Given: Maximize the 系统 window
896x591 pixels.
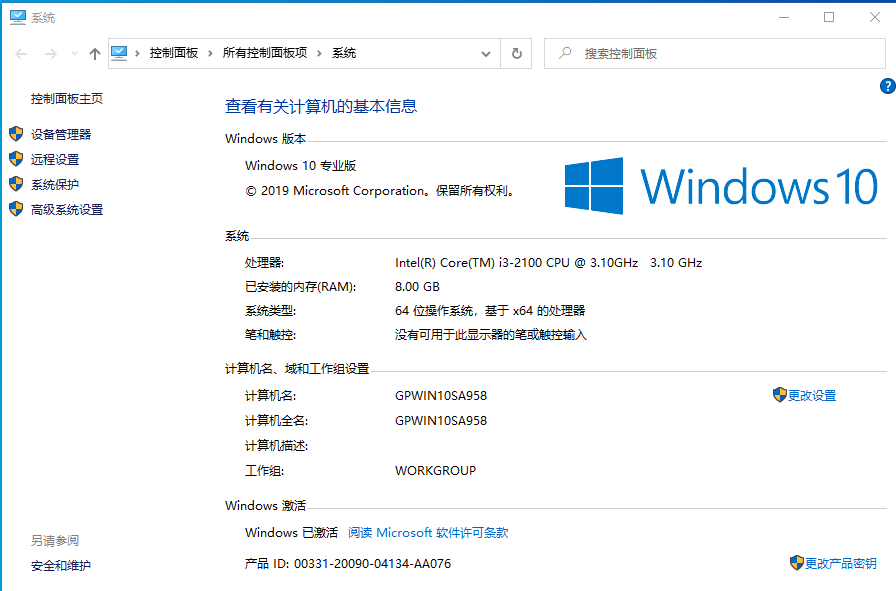Looking at the screenshot, I should (x=829, y=17).
